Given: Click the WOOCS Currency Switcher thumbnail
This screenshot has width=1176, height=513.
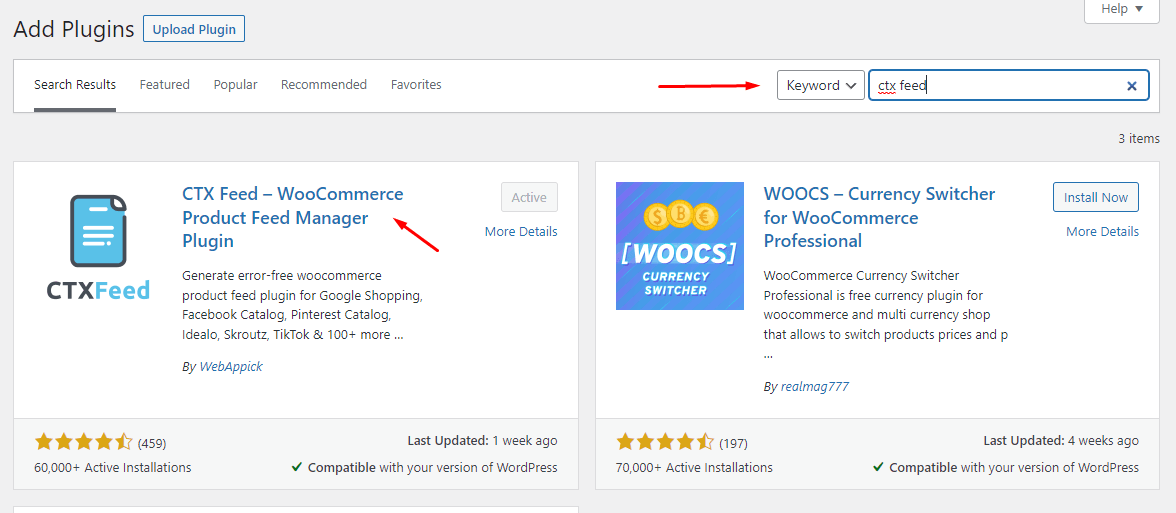Looking at the screenshot, I should coord(679,246).
